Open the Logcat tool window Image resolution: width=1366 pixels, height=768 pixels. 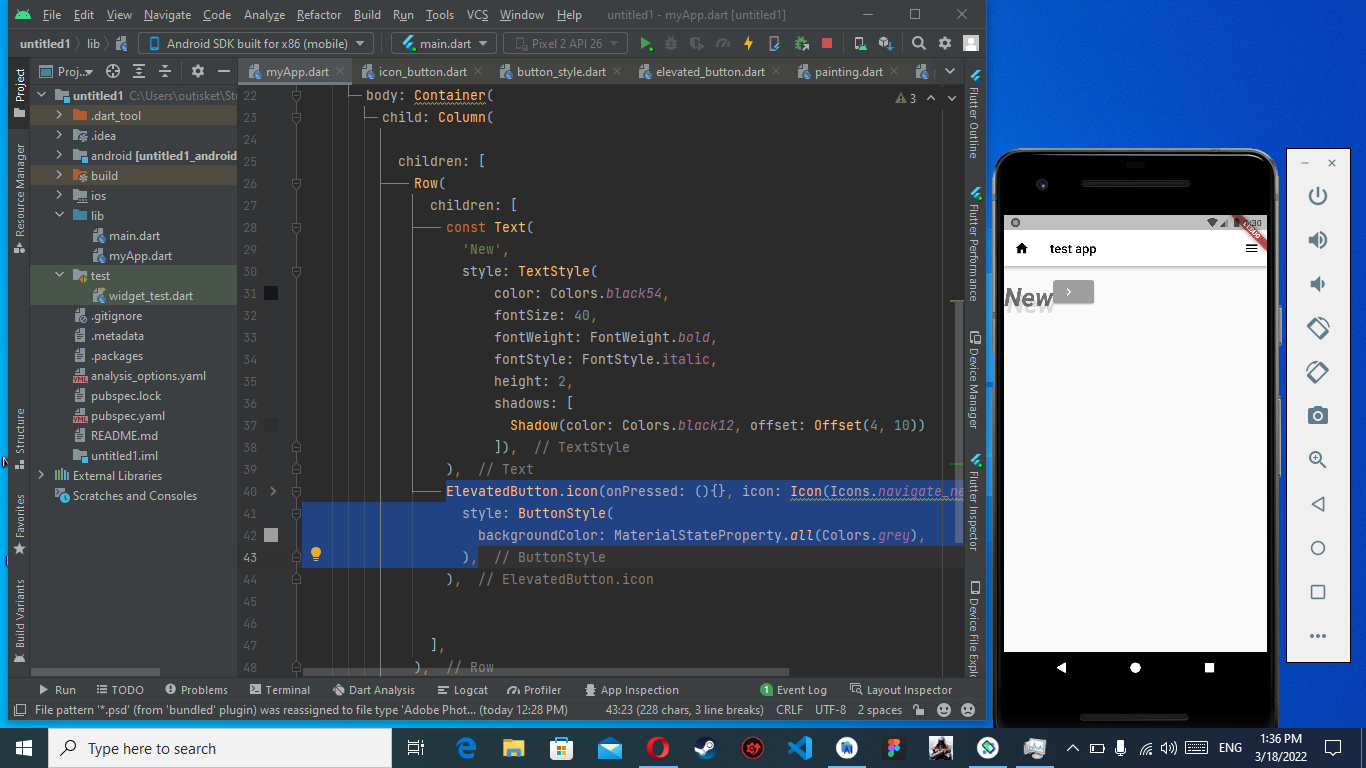click(x=462, y=690)
